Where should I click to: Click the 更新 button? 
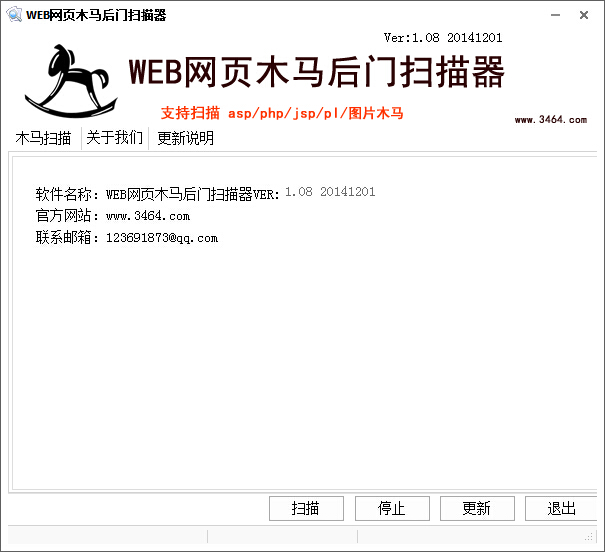point(477,508)
